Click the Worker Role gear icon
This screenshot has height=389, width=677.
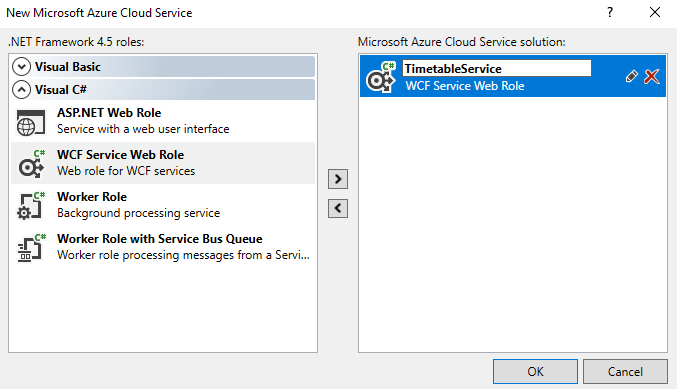tap(31, 206)
